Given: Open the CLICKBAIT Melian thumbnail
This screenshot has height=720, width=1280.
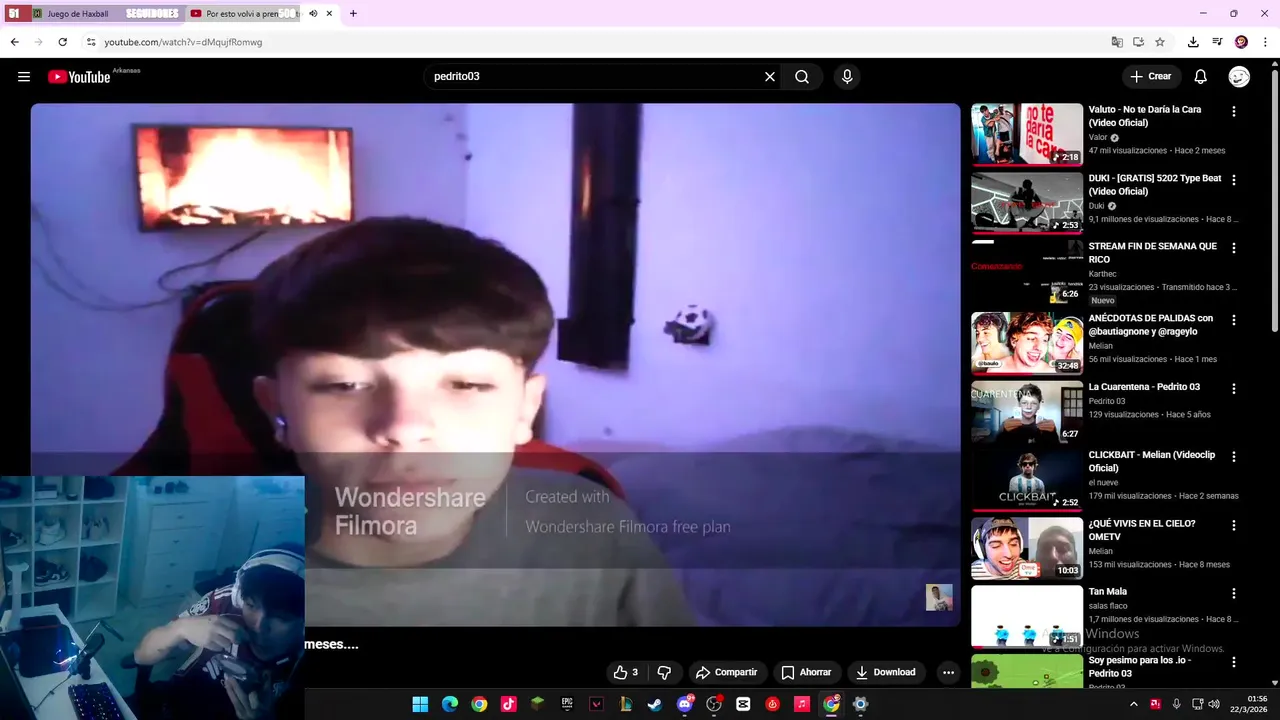Looking at the screenshot, I should 1027,479.
